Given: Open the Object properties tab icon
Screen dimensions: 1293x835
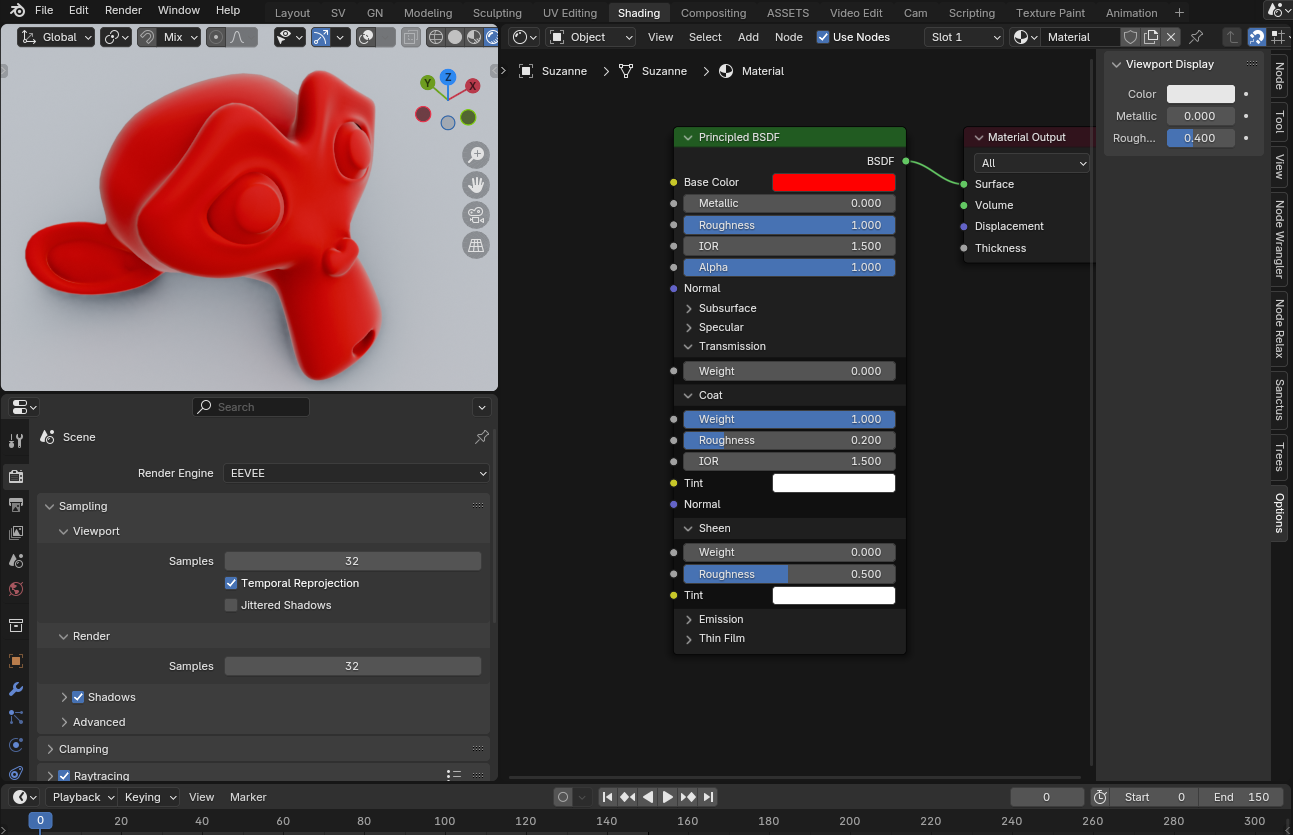Looking at the screenshot, I should pyautogui.click(x=15, y=661).
